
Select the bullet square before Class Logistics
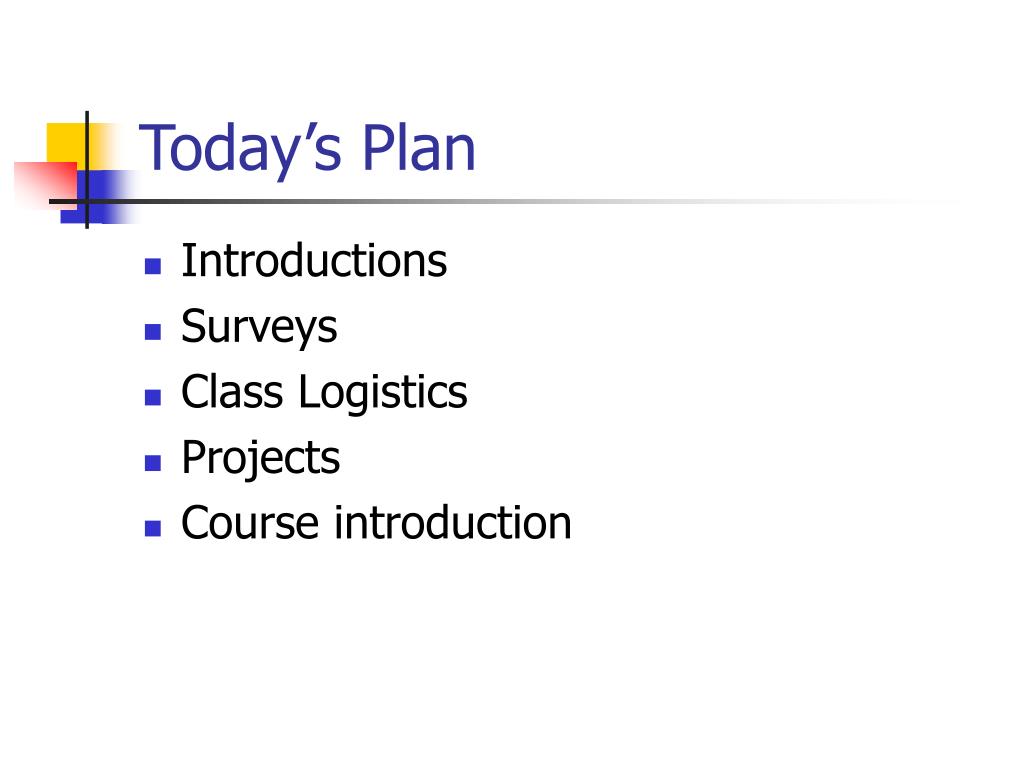[x=153, y=397]
